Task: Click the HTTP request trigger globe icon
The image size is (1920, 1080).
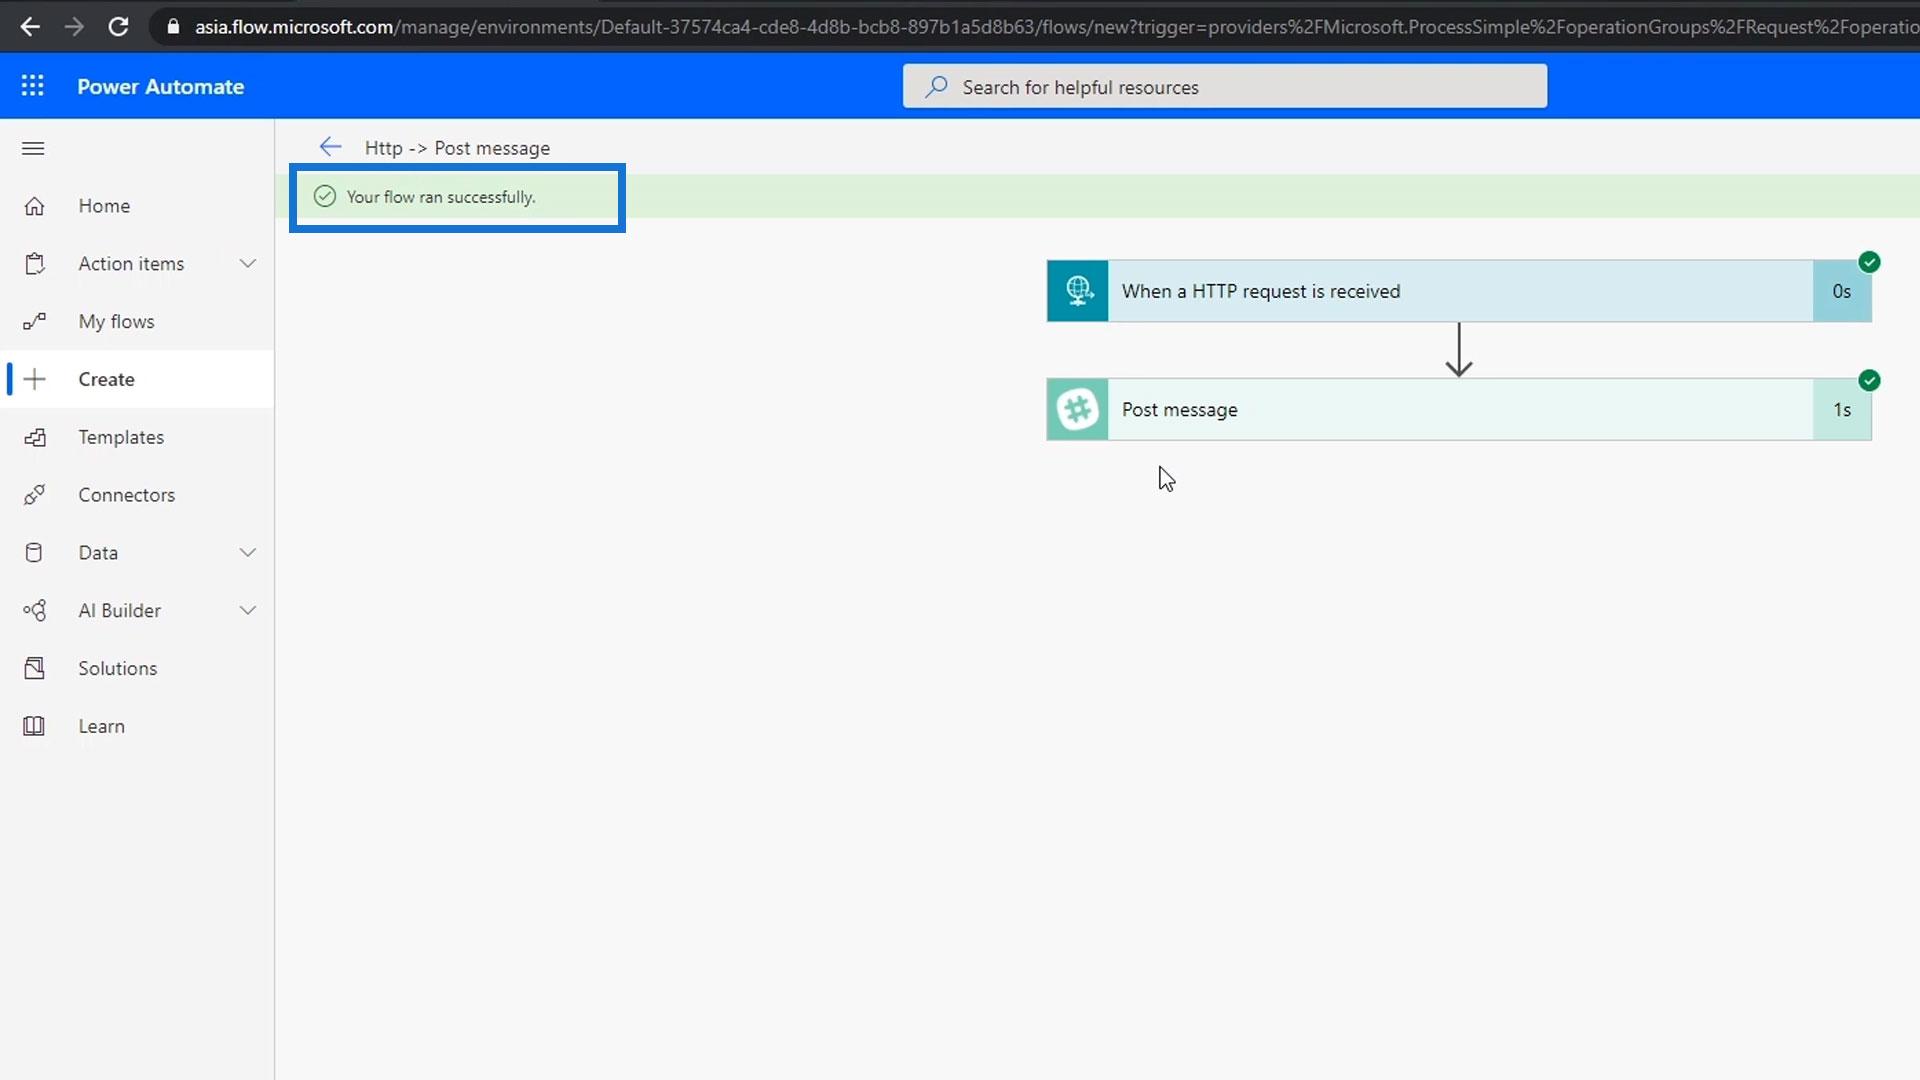Action: (1077, 291)
